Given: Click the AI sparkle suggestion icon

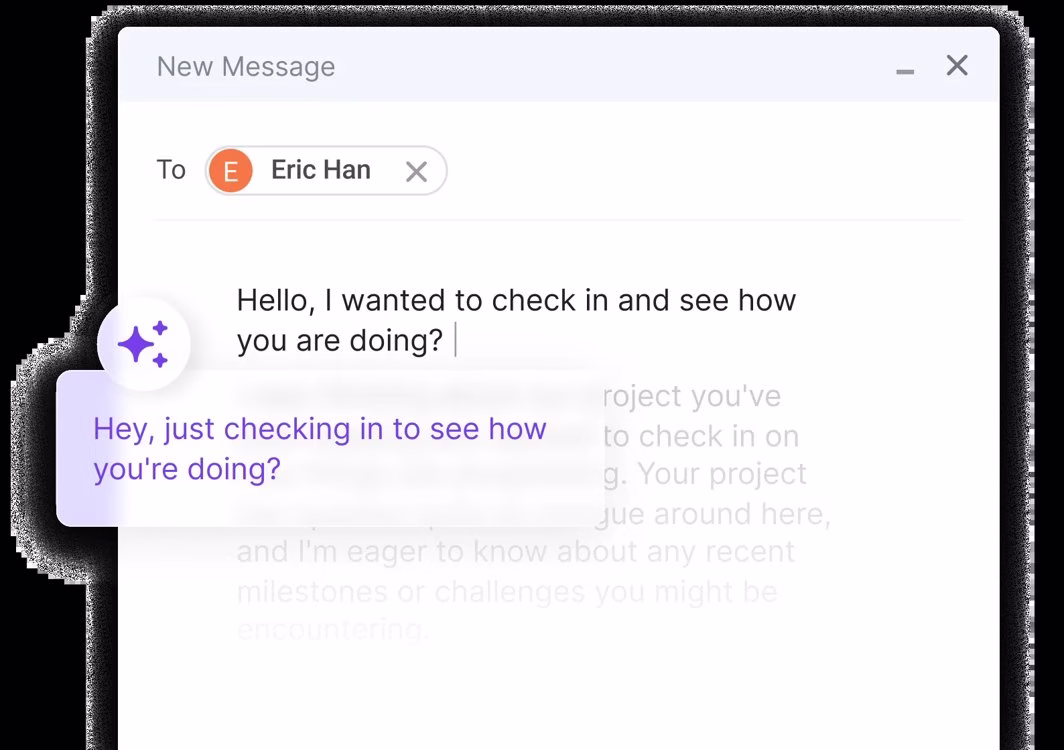Looking at the screenshot, I should [143, 344].
